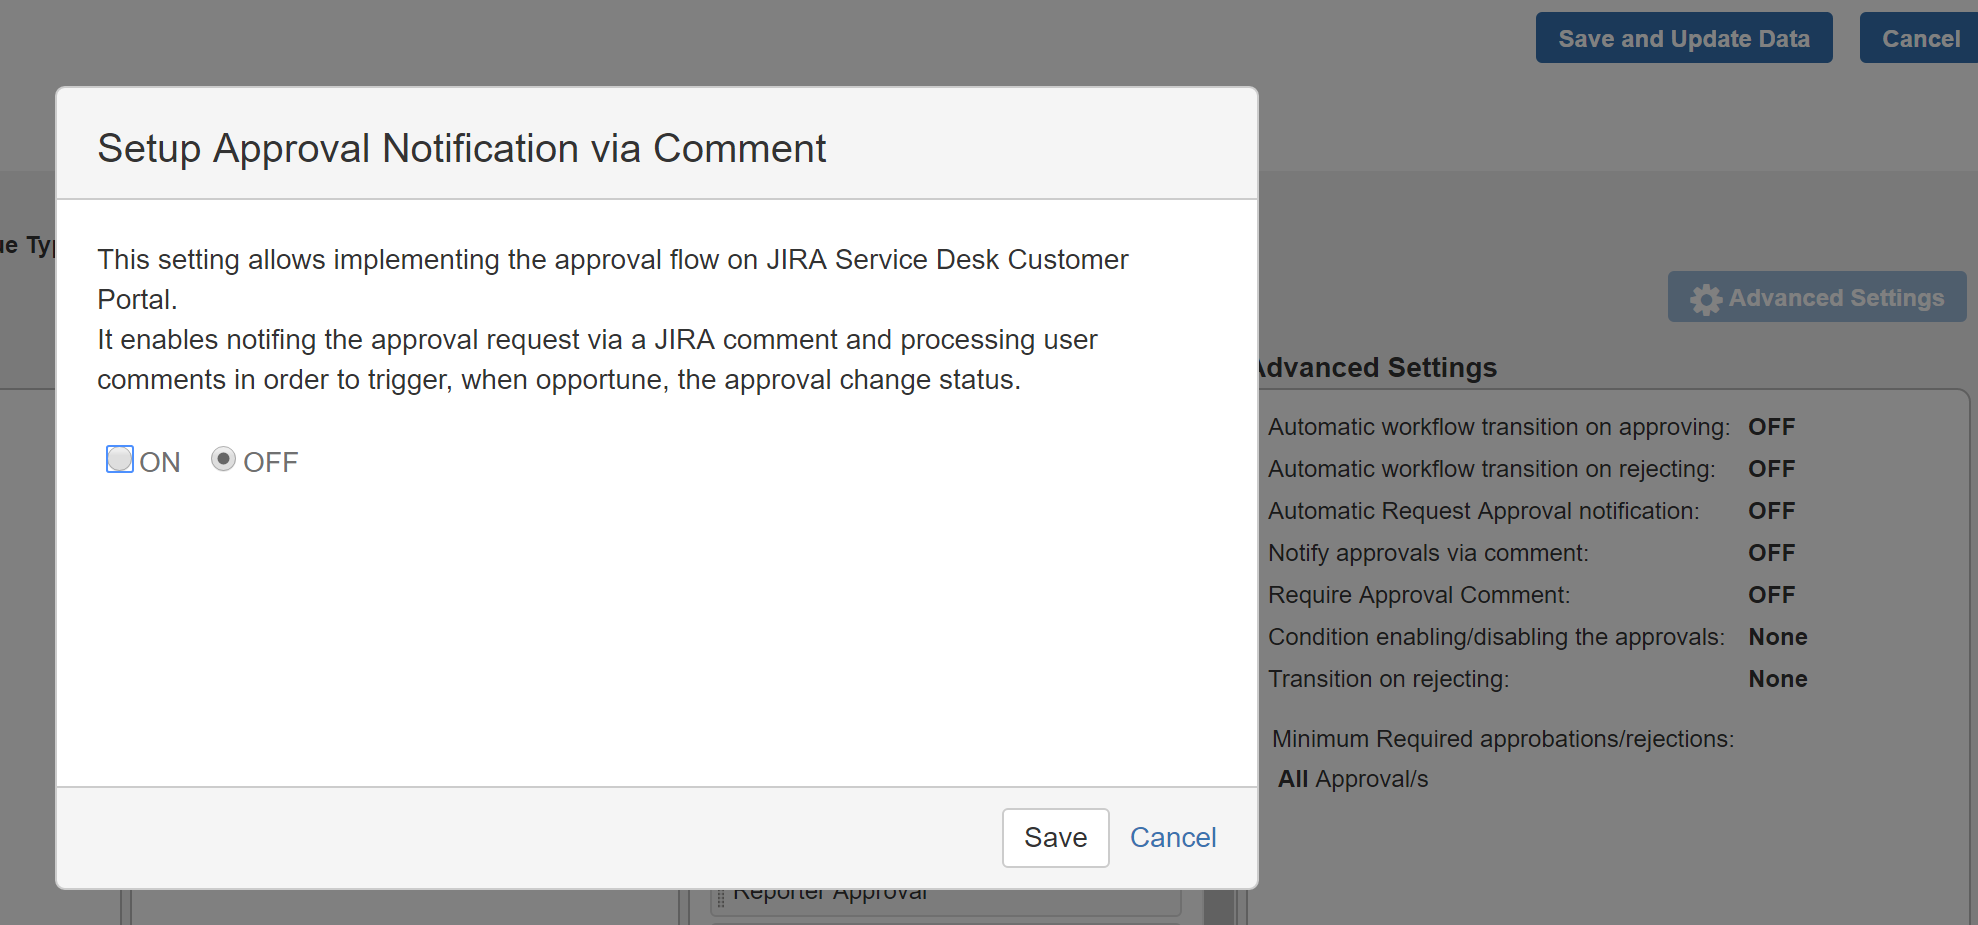Viewport: 1978px width, 925px height.
Task: Click the ON label text
Action: [160, 462]
